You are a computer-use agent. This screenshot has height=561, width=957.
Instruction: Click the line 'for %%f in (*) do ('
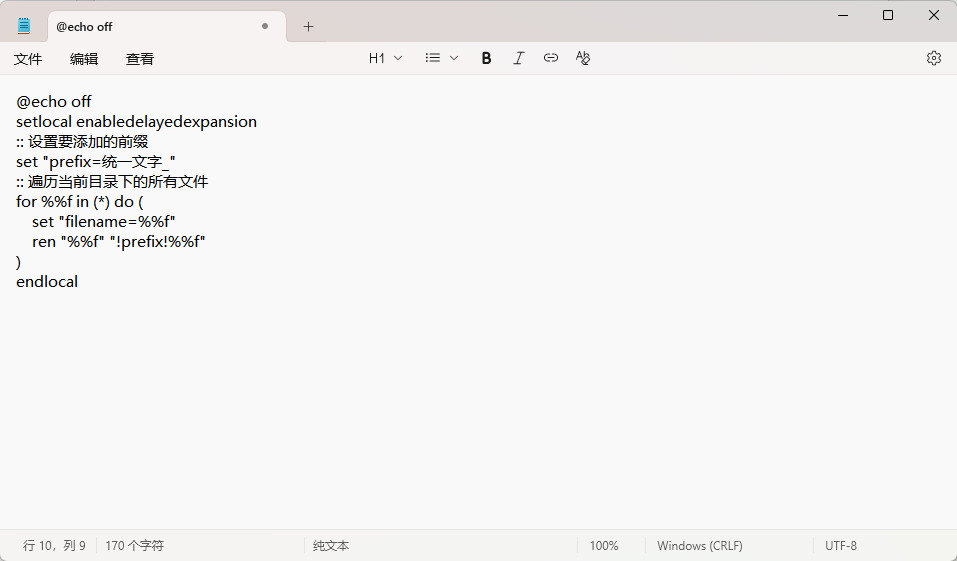pos(80,201)
